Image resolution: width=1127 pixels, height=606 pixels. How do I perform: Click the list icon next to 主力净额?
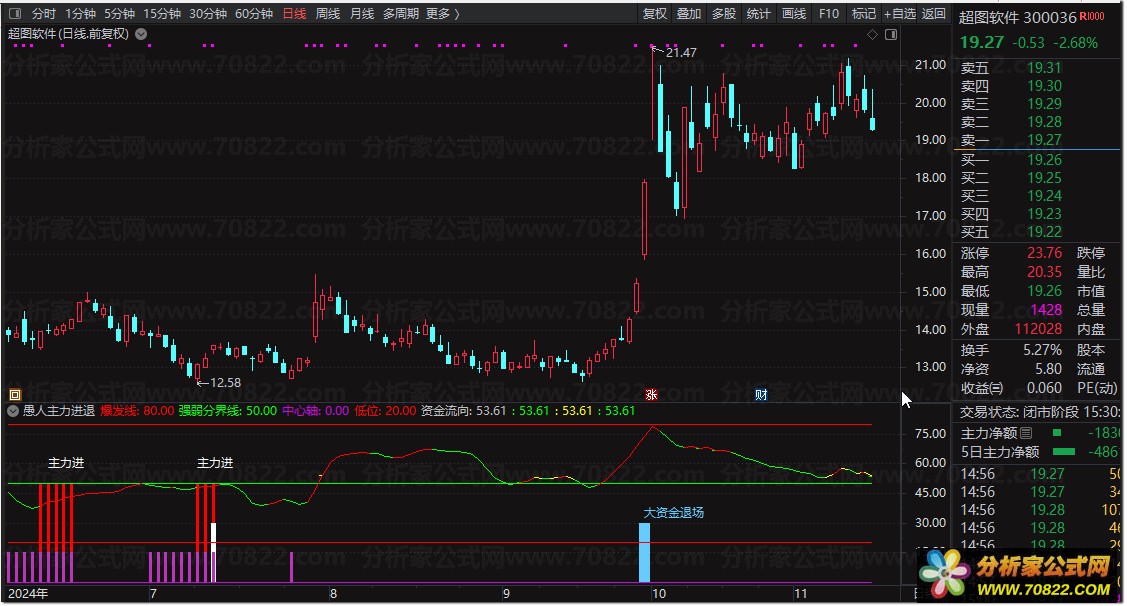(1026, 433)
